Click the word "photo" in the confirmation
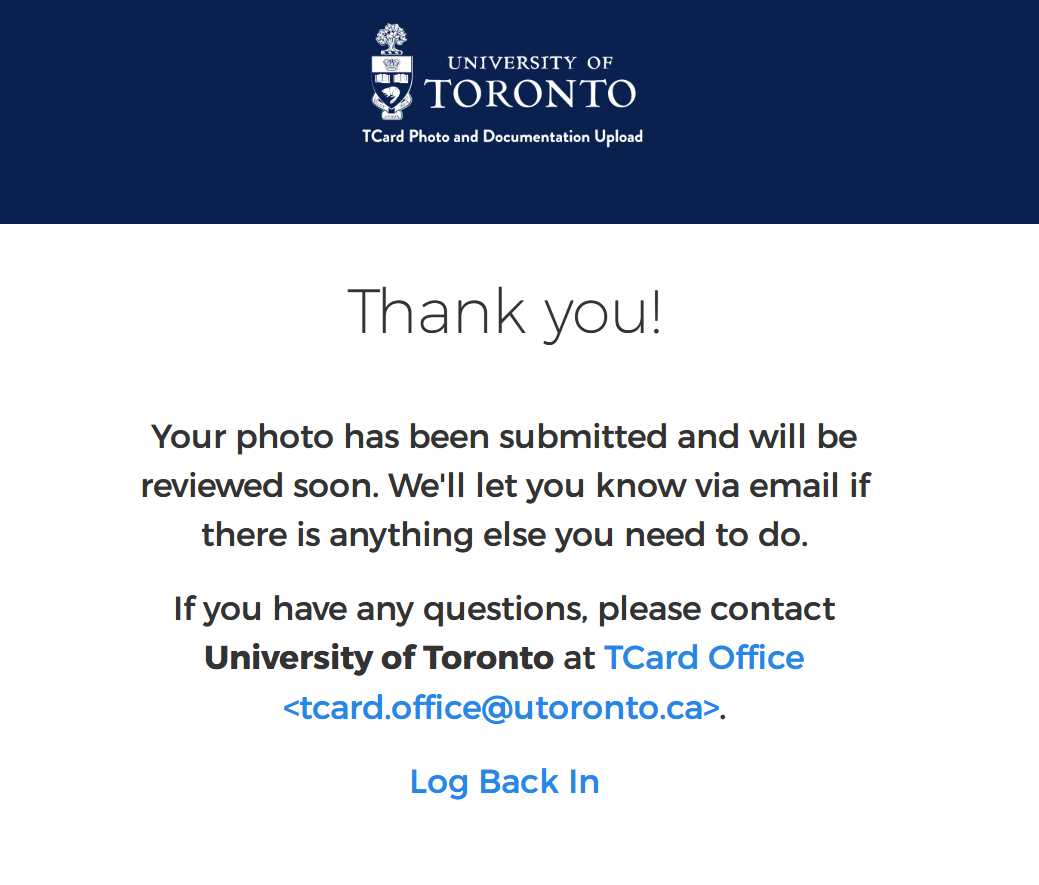 click(286, 437)
